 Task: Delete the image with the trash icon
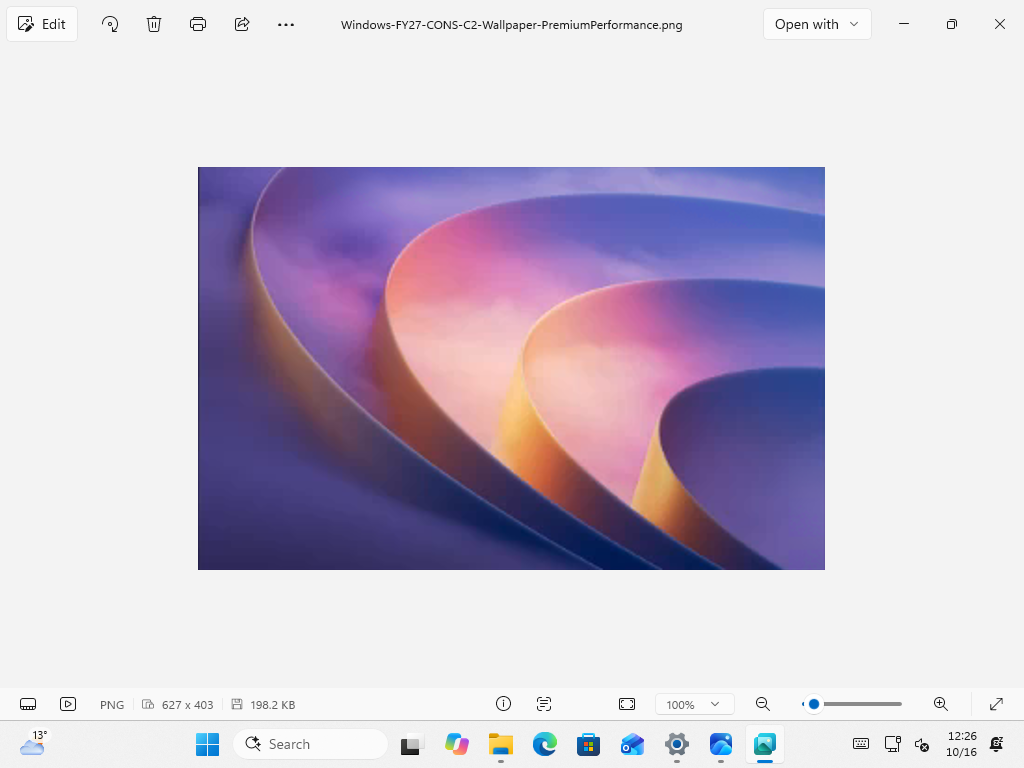pos(153,24)
